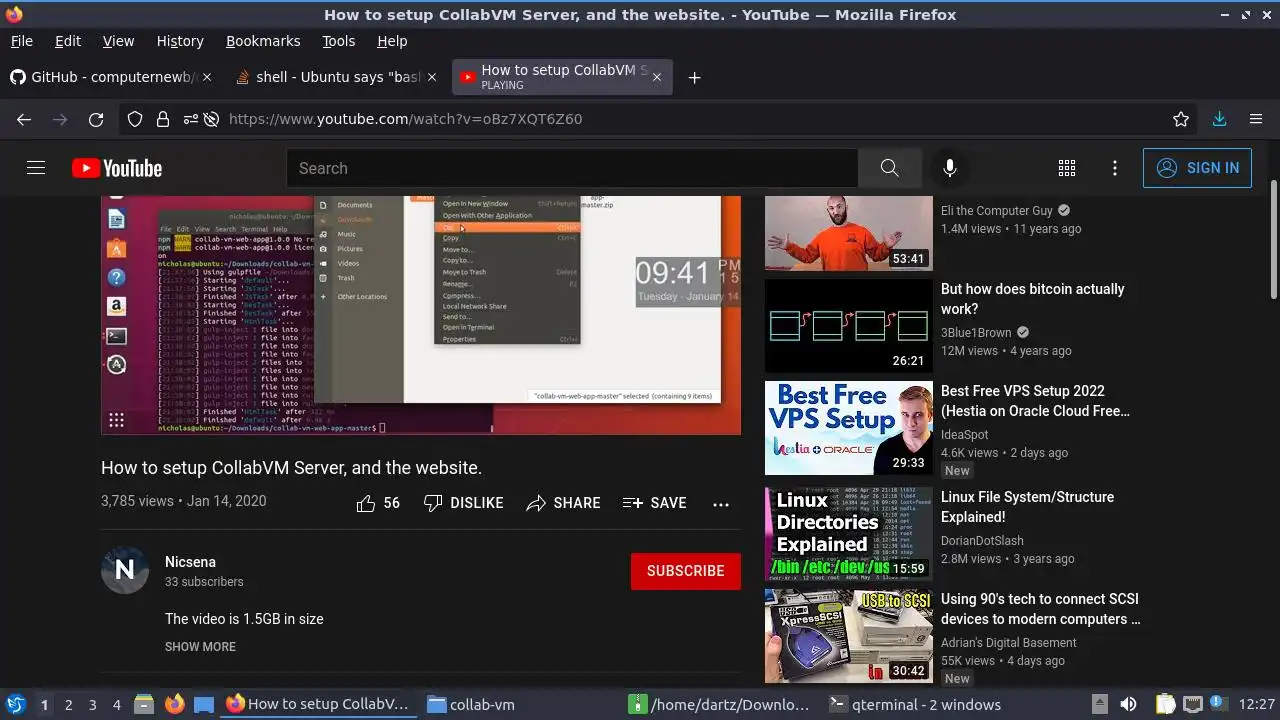1280x720 pixels.
Task: Show site security padlock info
Action: [163, 119]
